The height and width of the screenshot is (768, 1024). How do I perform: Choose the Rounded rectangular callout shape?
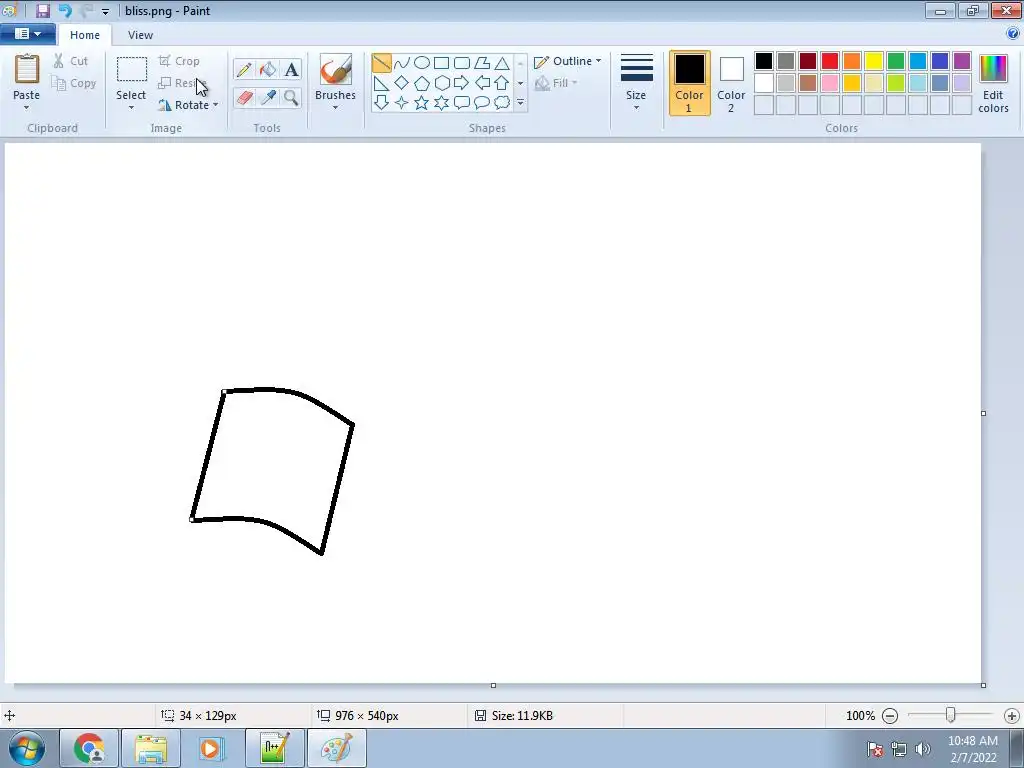point(462,103)
